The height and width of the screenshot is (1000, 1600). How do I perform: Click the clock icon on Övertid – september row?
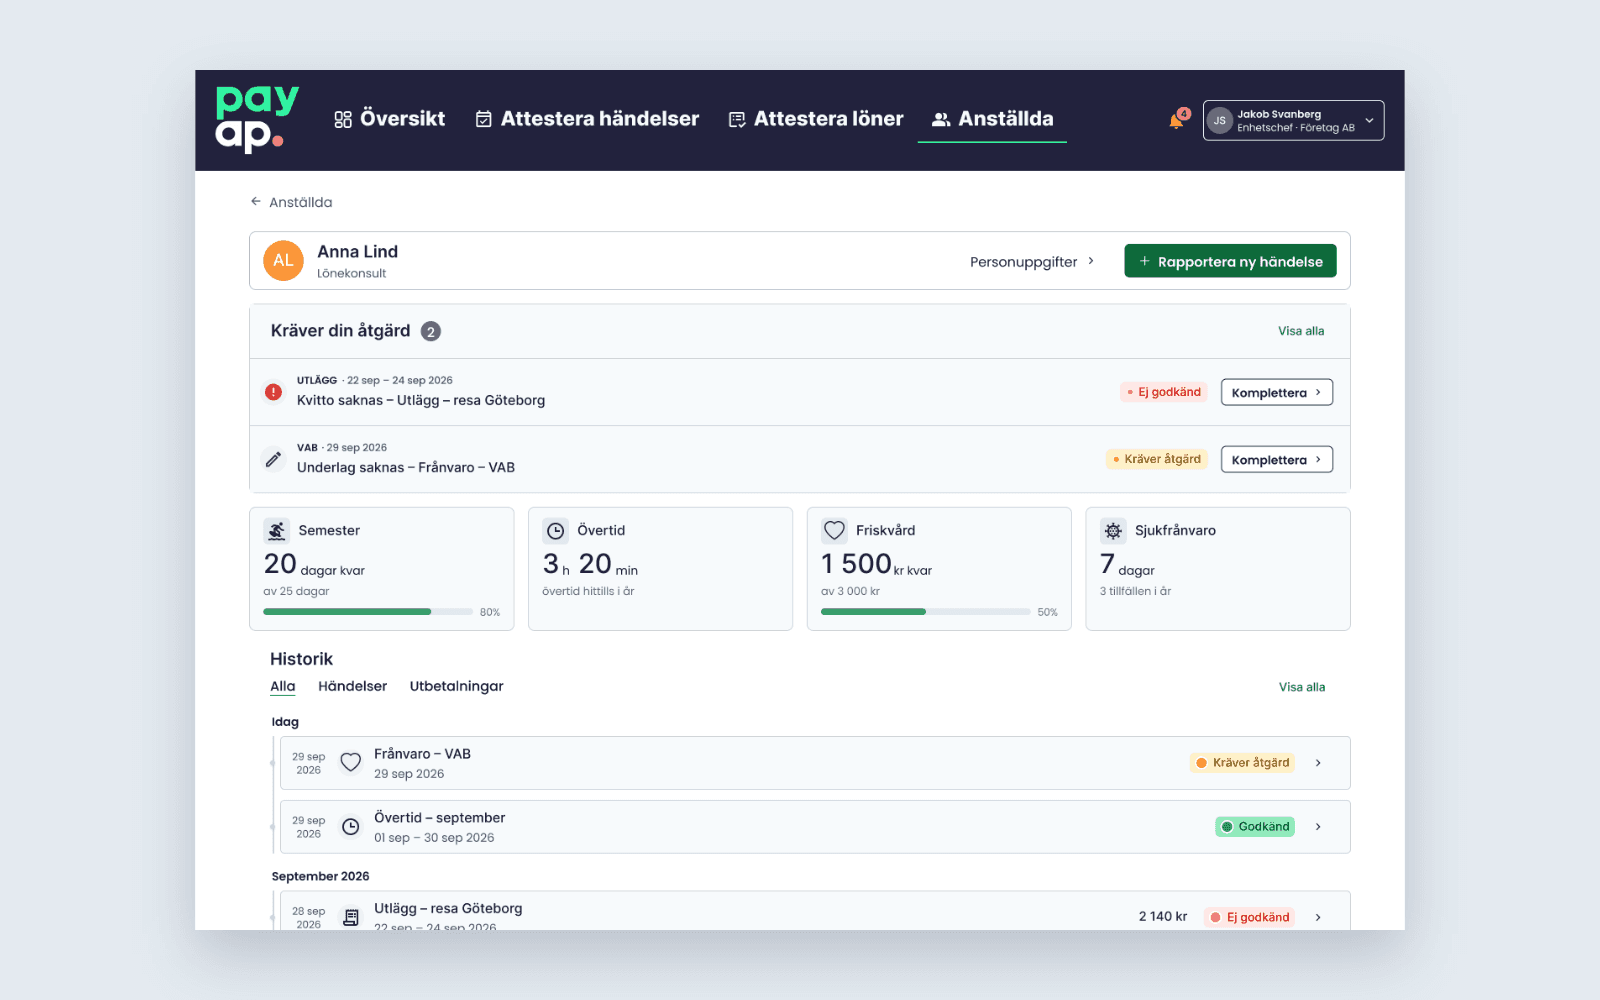[x=351, y=827]
